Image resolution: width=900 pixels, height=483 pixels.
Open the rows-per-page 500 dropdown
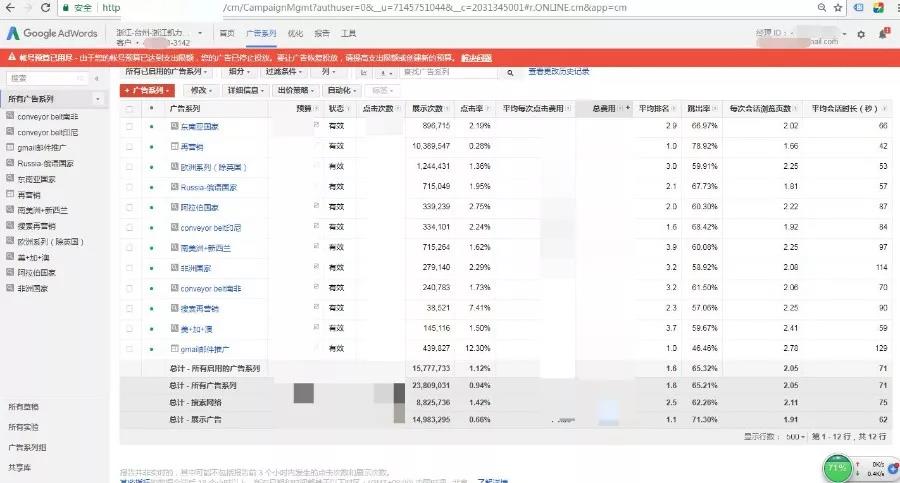point(796,437)
